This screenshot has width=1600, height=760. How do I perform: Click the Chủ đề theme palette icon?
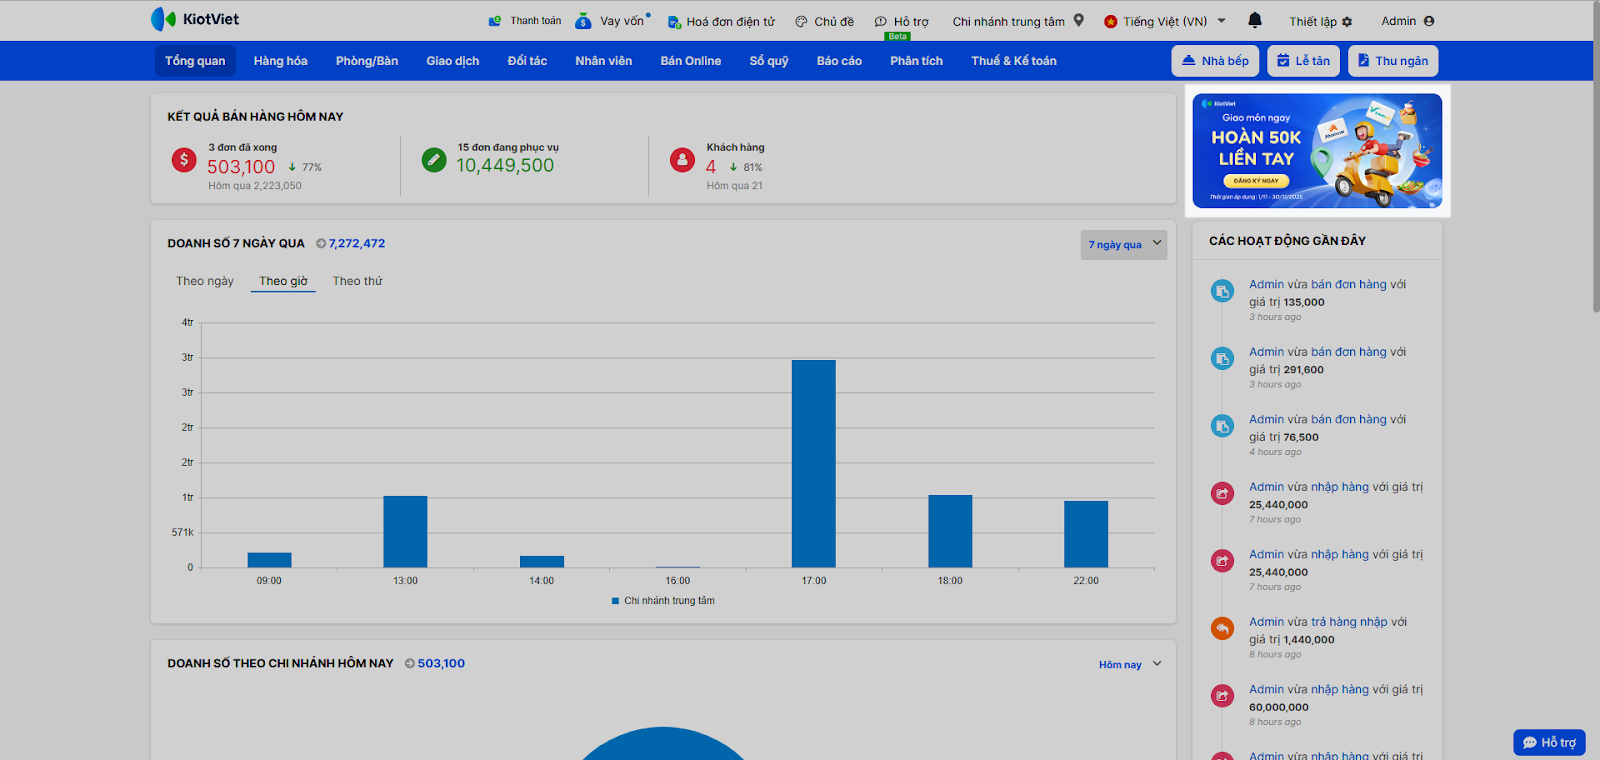click(801, 21)
